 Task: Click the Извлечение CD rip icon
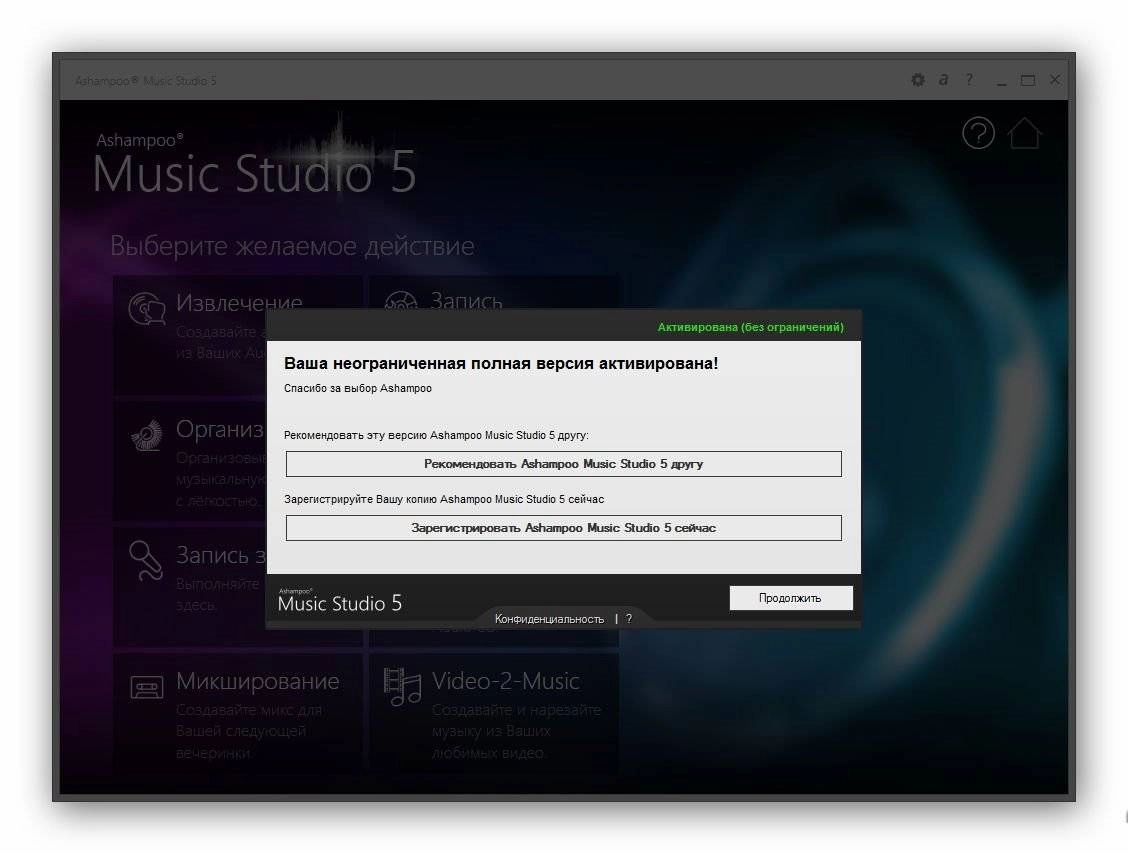click(x=147, y=309)
